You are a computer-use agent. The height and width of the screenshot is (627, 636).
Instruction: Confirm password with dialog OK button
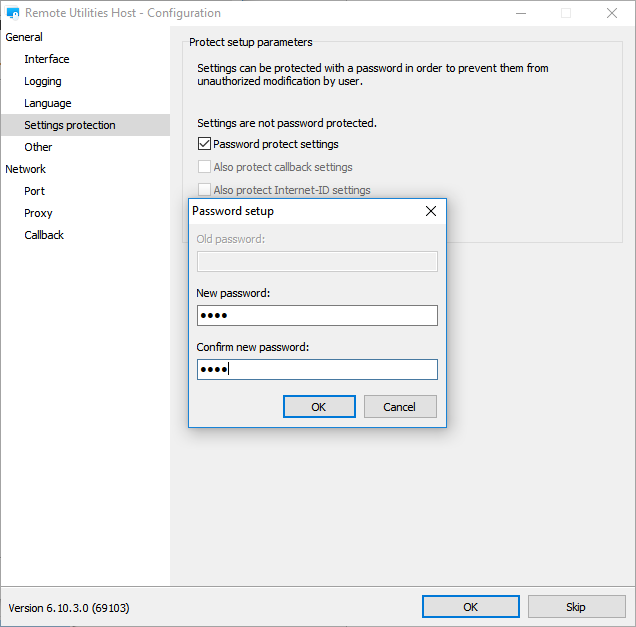tap(319, 406)
